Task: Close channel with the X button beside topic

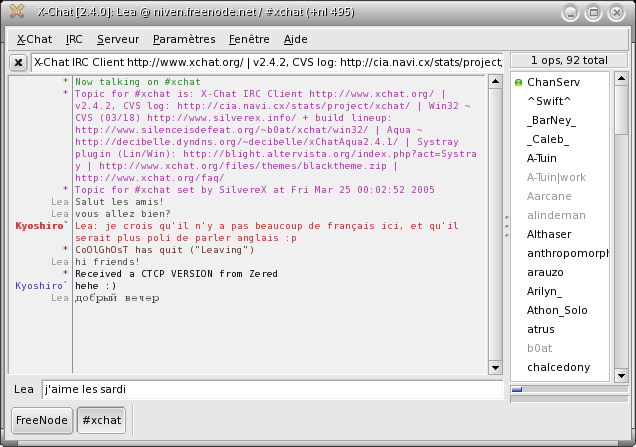Action: (18, 62)
